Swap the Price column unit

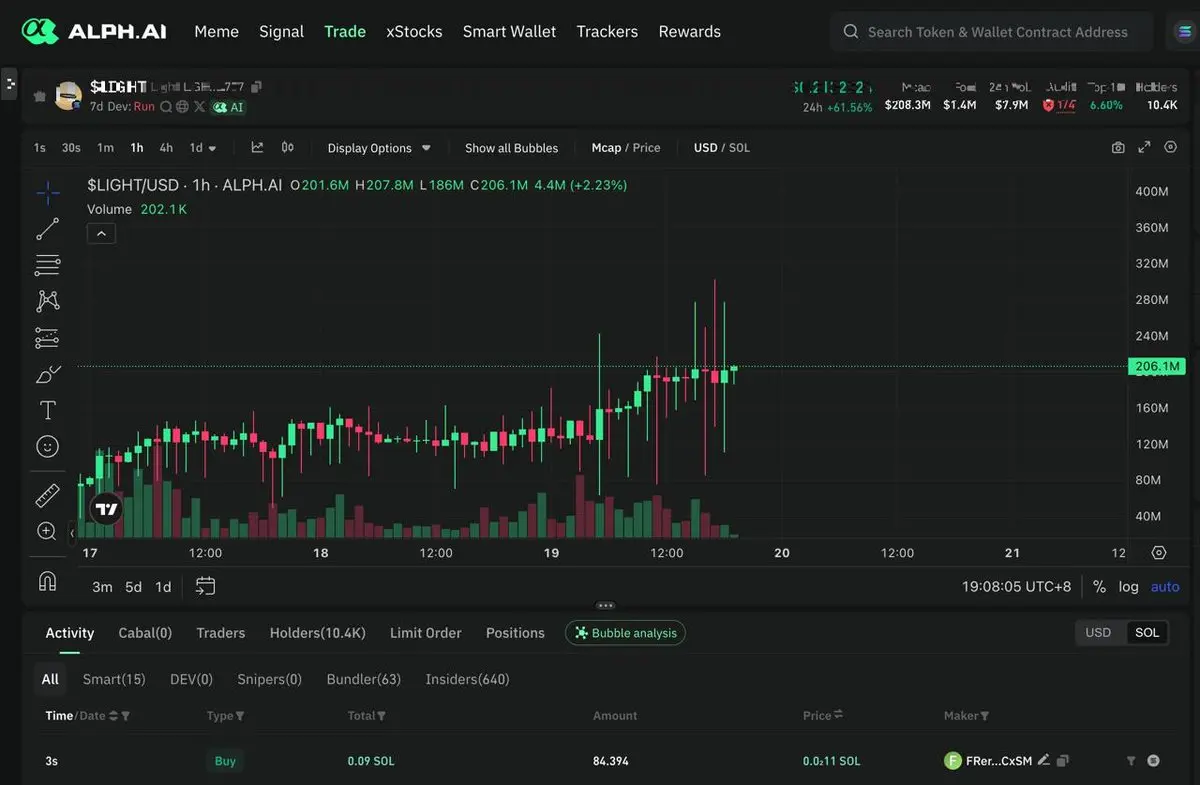pyautogui.click(x=838, y=715)
